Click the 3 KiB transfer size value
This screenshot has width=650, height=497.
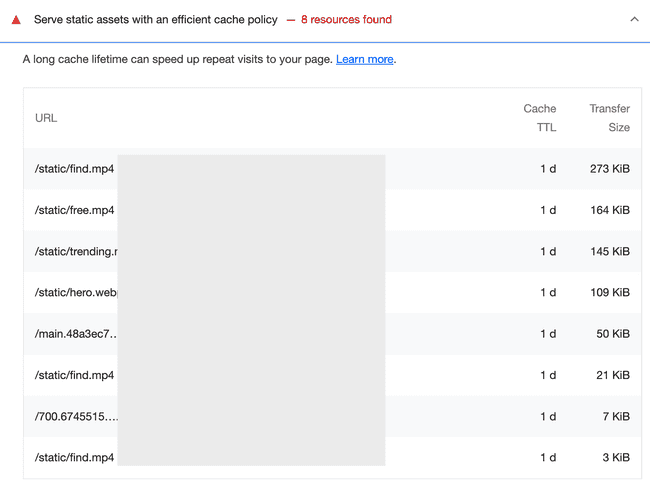click(615, 458)
